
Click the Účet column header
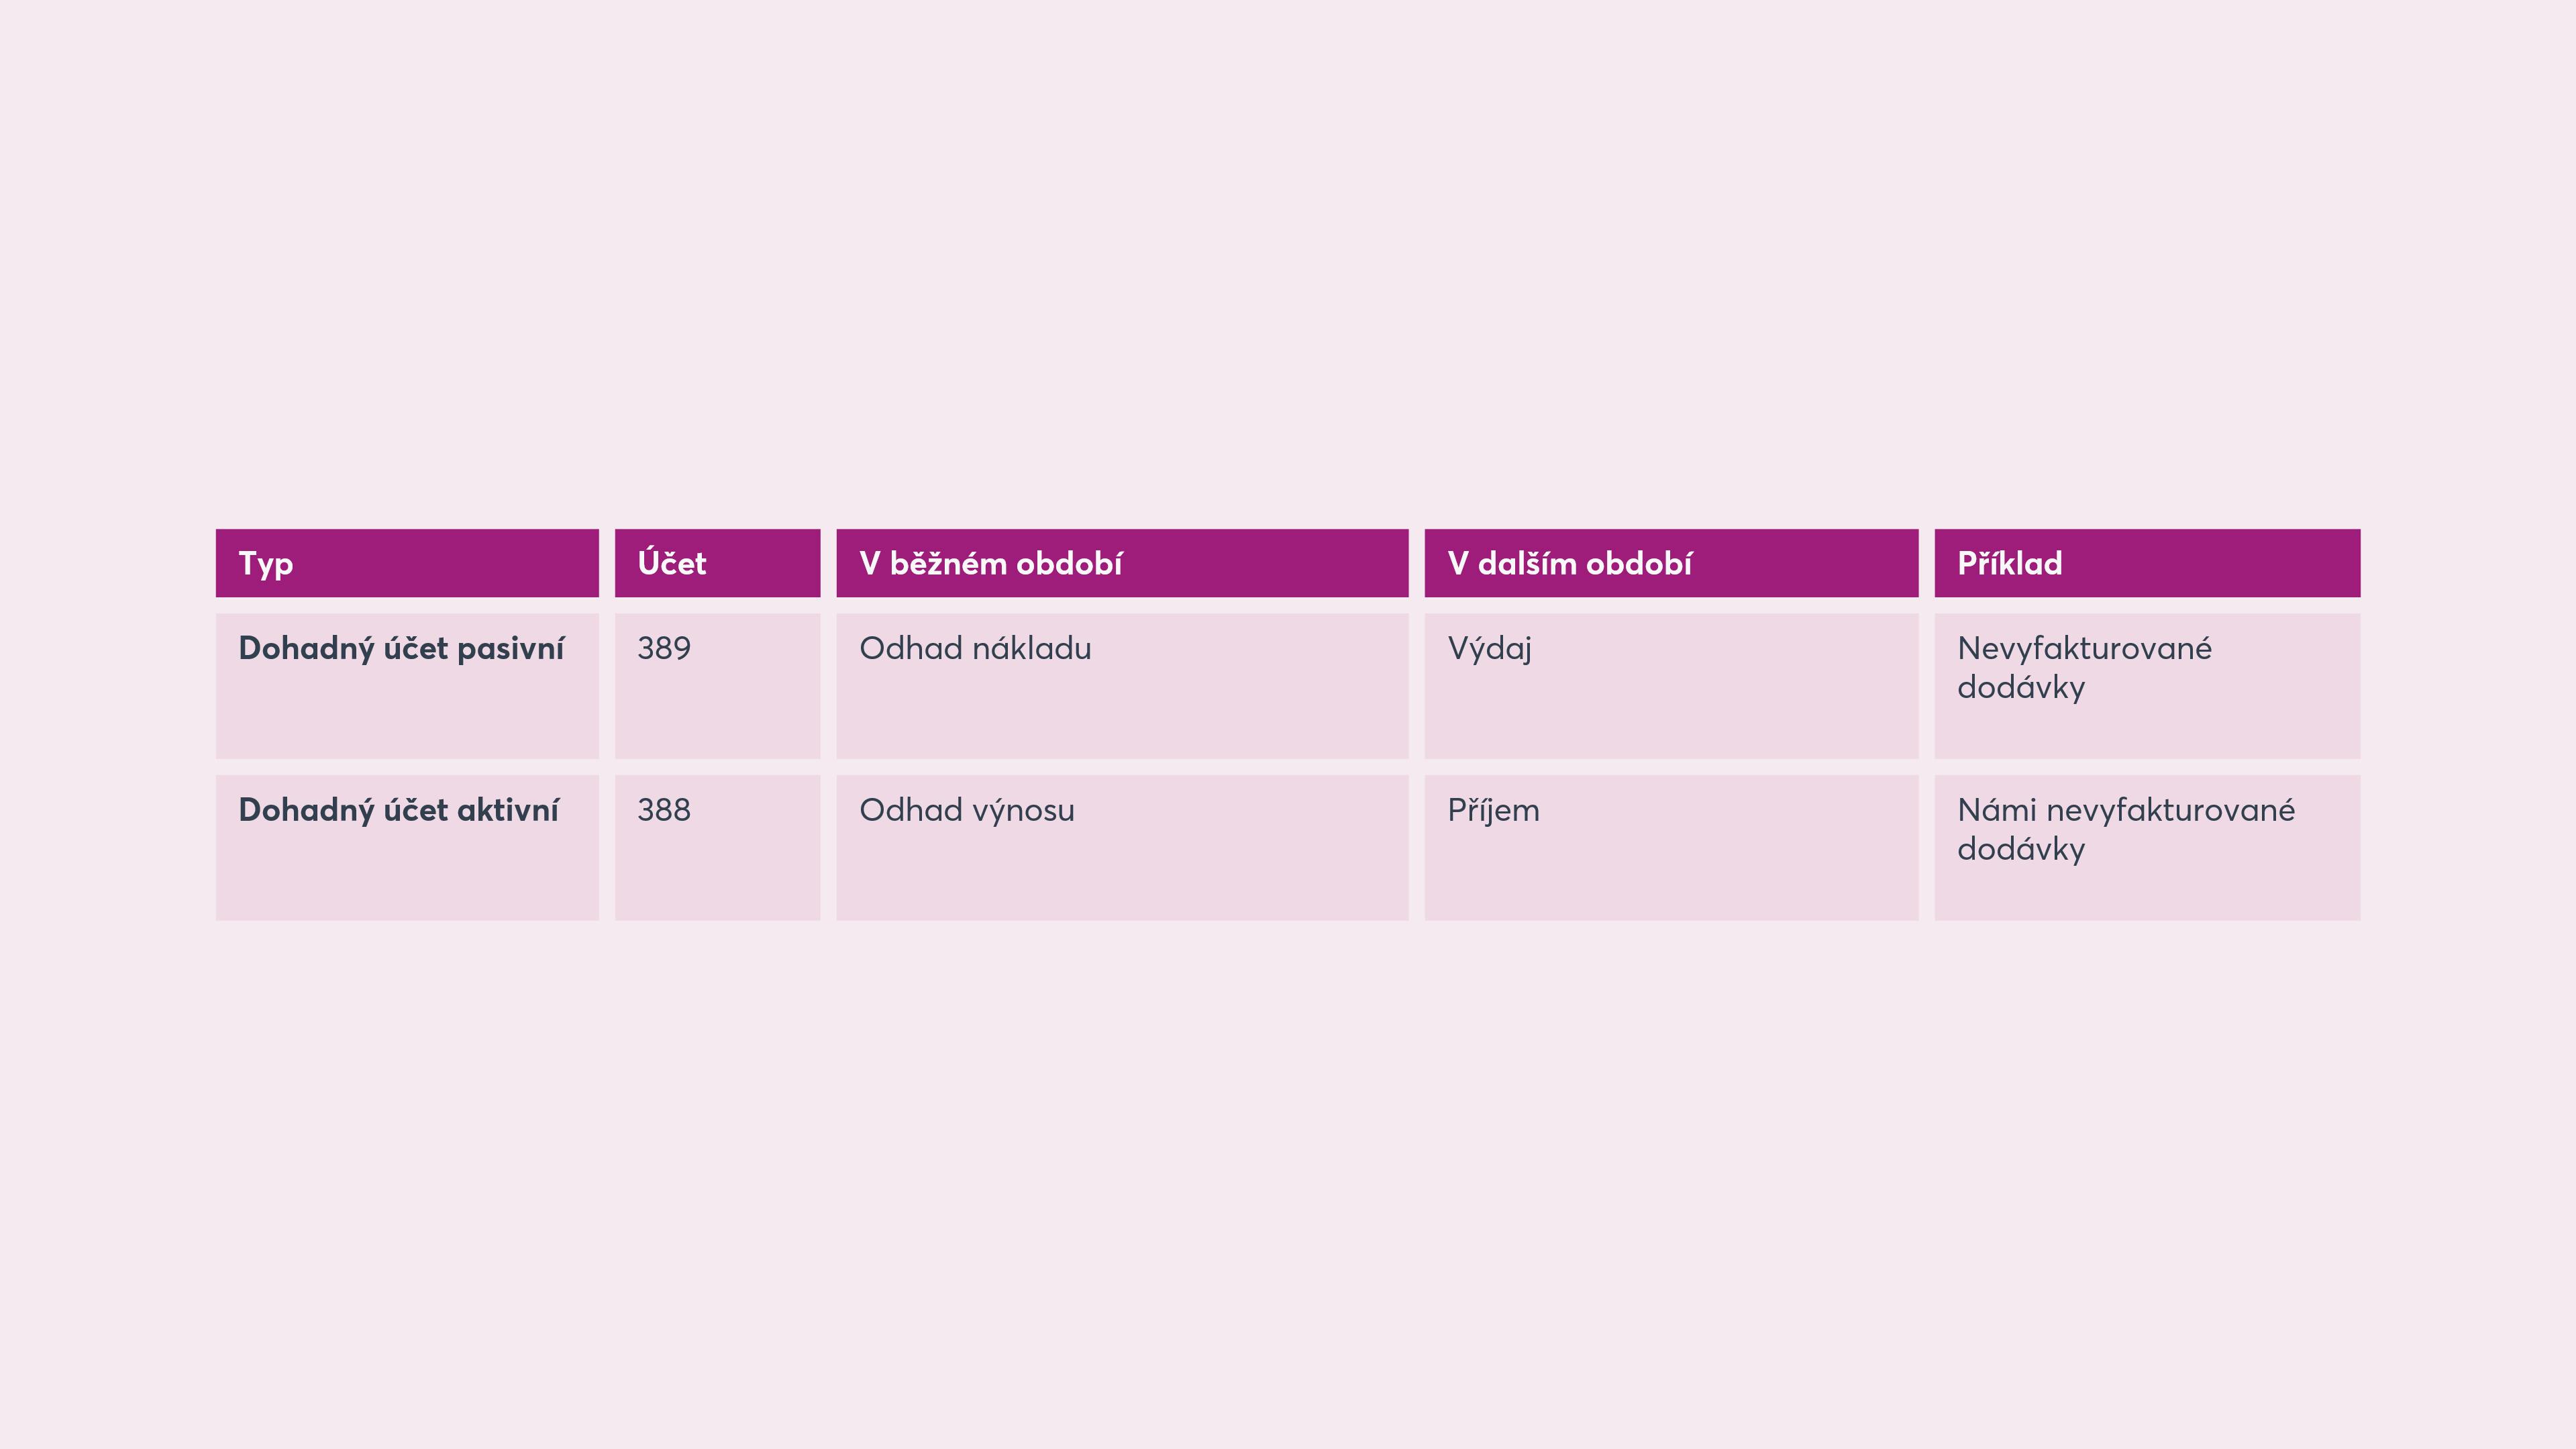click(717, 563)
